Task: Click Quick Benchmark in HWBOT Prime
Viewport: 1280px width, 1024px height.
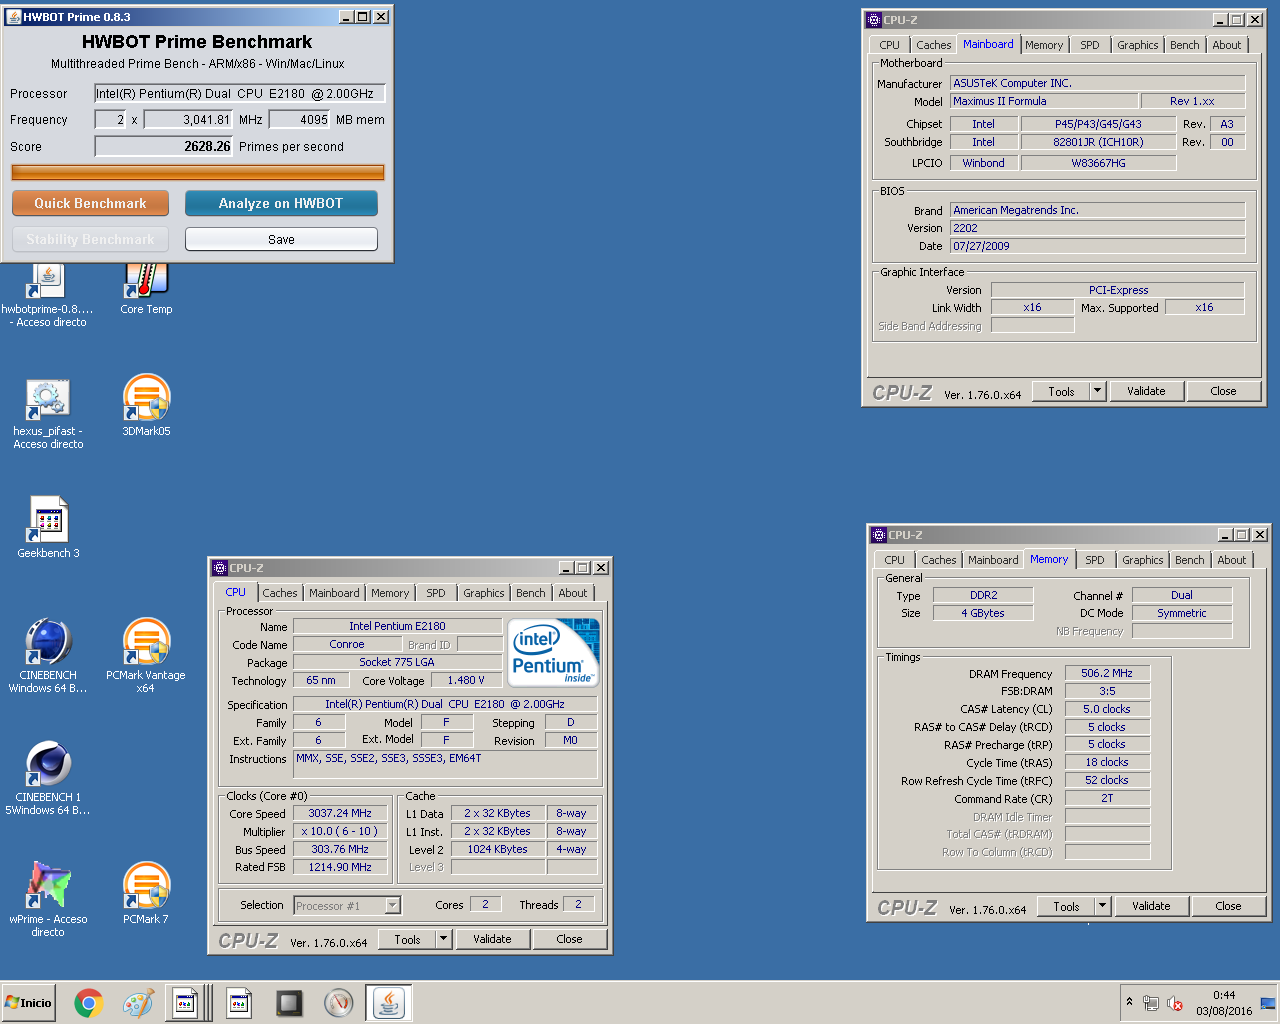Action: pos(90,203)
